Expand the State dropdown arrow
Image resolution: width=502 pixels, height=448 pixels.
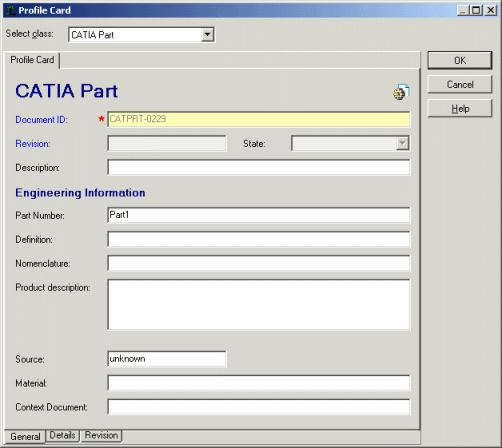[x=403, y=143]
